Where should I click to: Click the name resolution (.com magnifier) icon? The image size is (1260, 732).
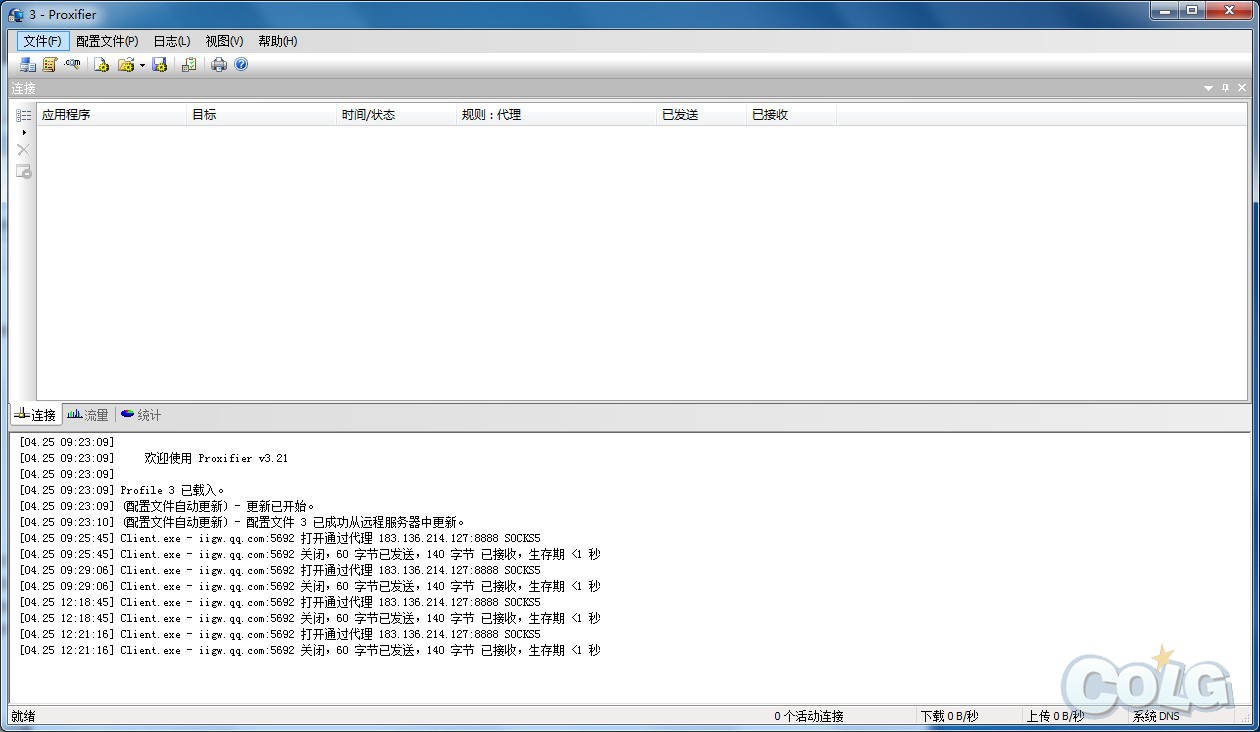pos(72,64)
